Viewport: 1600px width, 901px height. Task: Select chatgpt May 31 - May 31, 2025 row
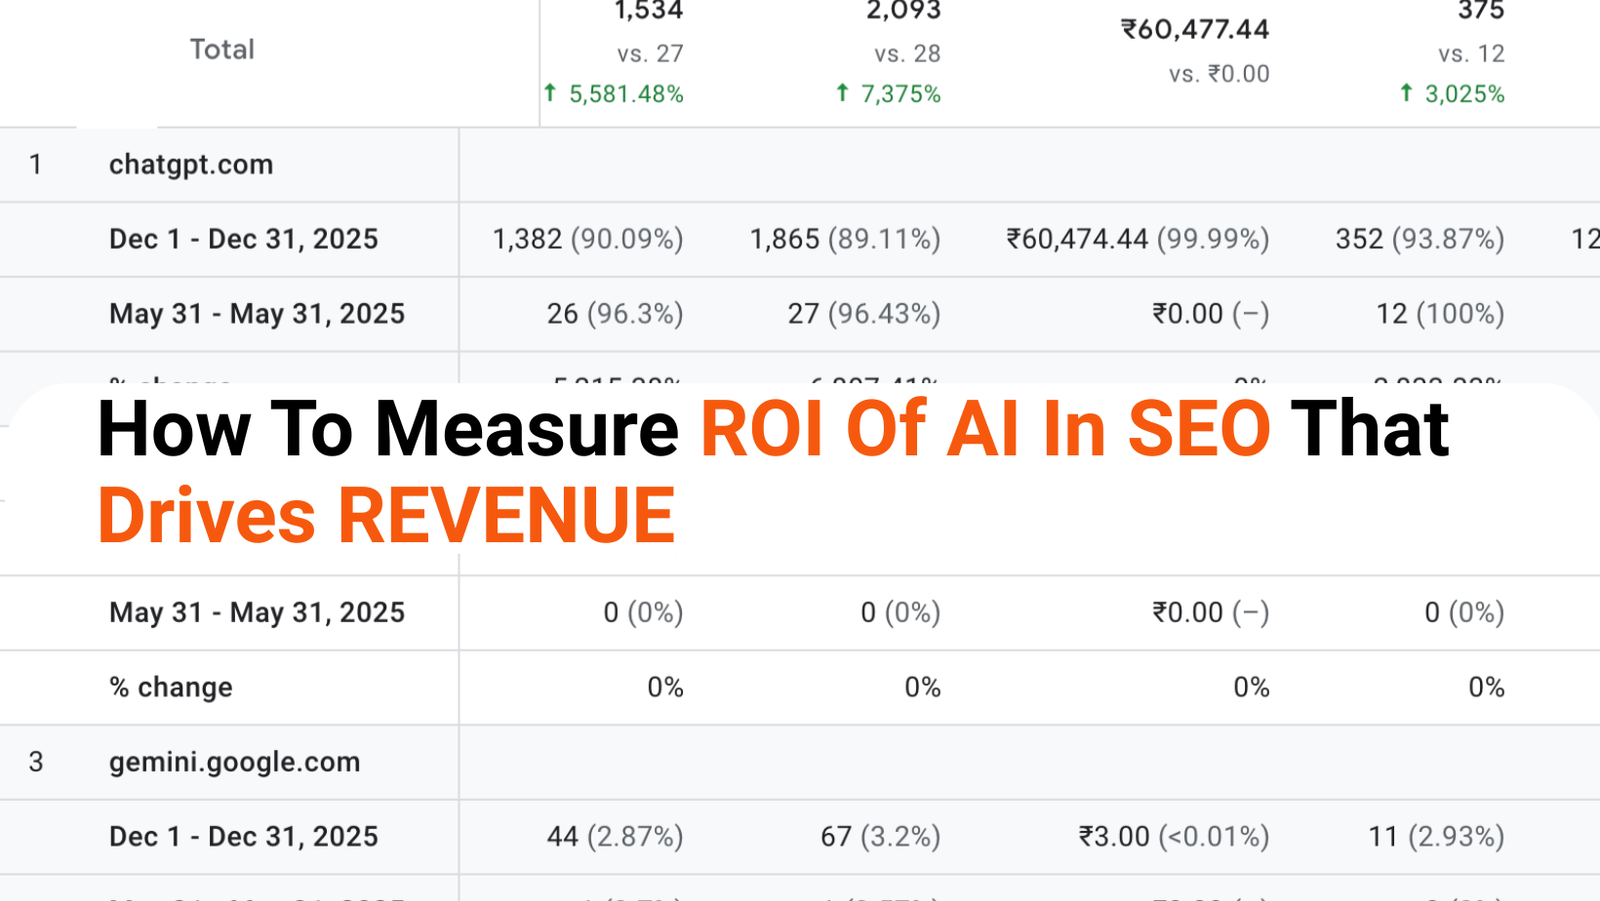coord(800,314)
